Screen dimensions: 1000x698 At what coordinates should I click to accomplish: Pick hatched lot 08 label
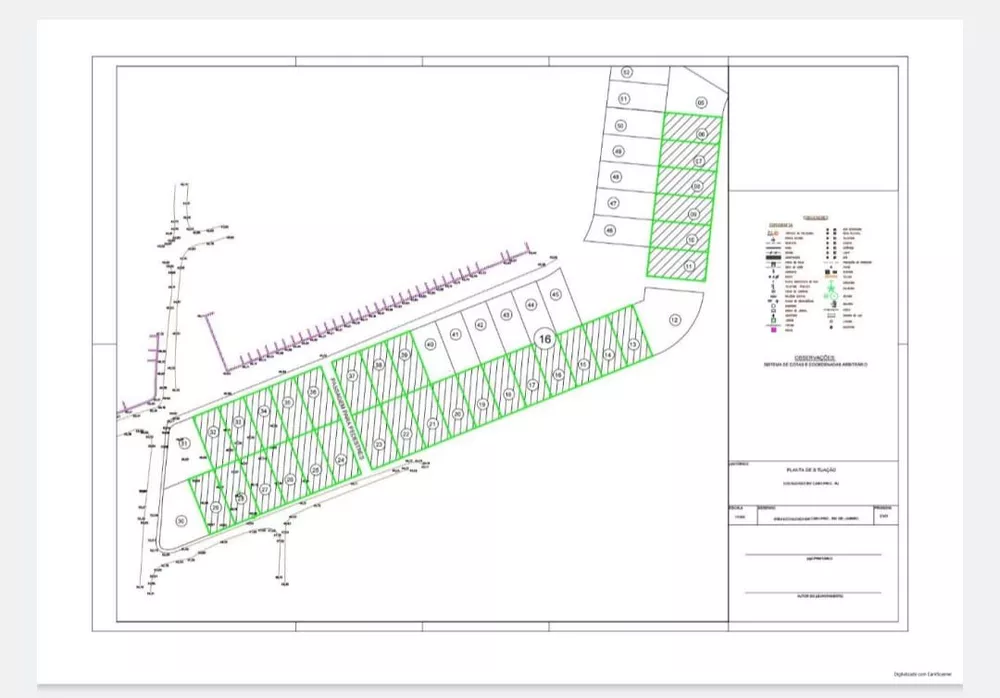697,186
